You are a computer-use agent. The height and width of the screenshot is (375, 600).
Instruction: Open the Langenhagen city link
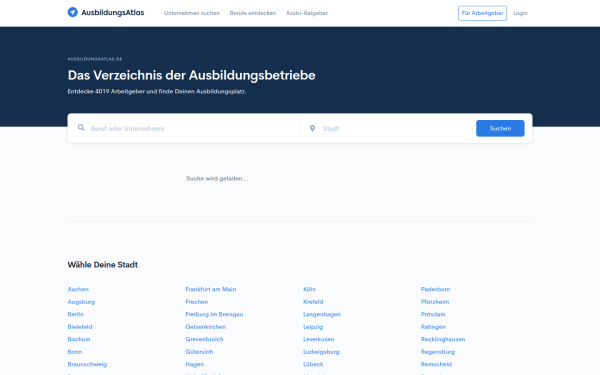(x=322, y=314)
